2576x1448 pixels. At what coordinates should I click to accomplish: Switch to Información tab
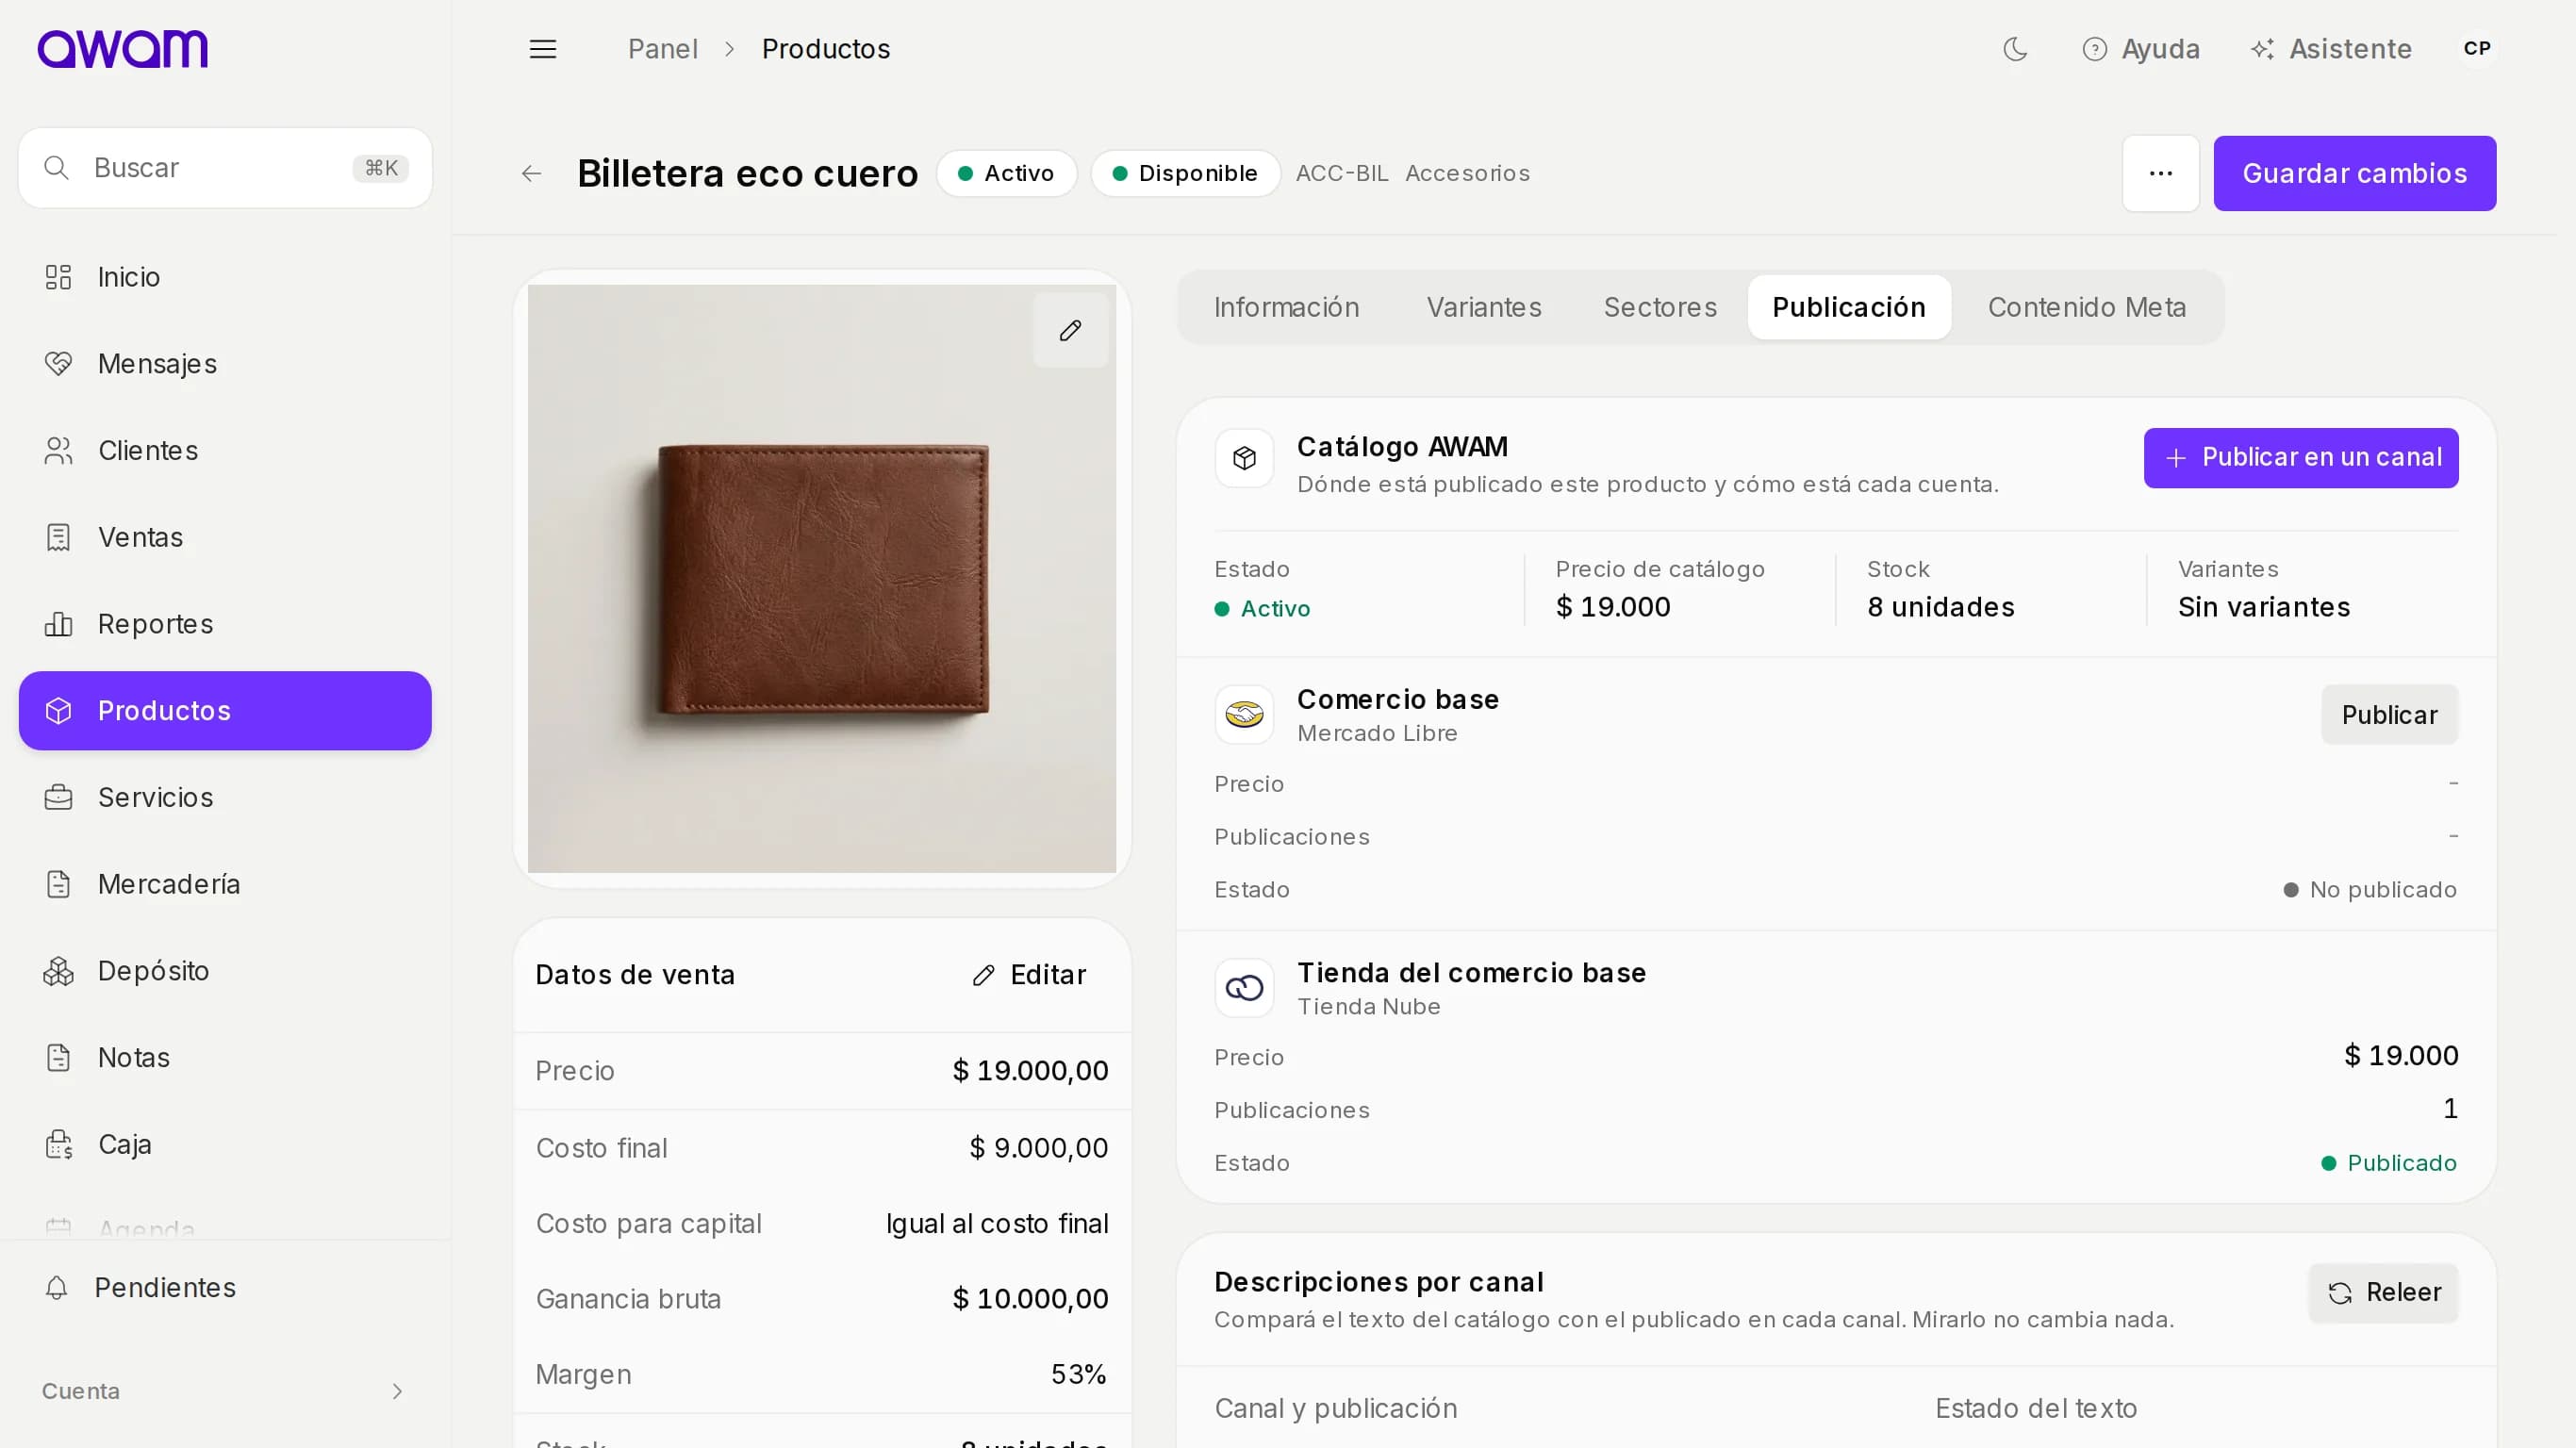point(1286,308)
